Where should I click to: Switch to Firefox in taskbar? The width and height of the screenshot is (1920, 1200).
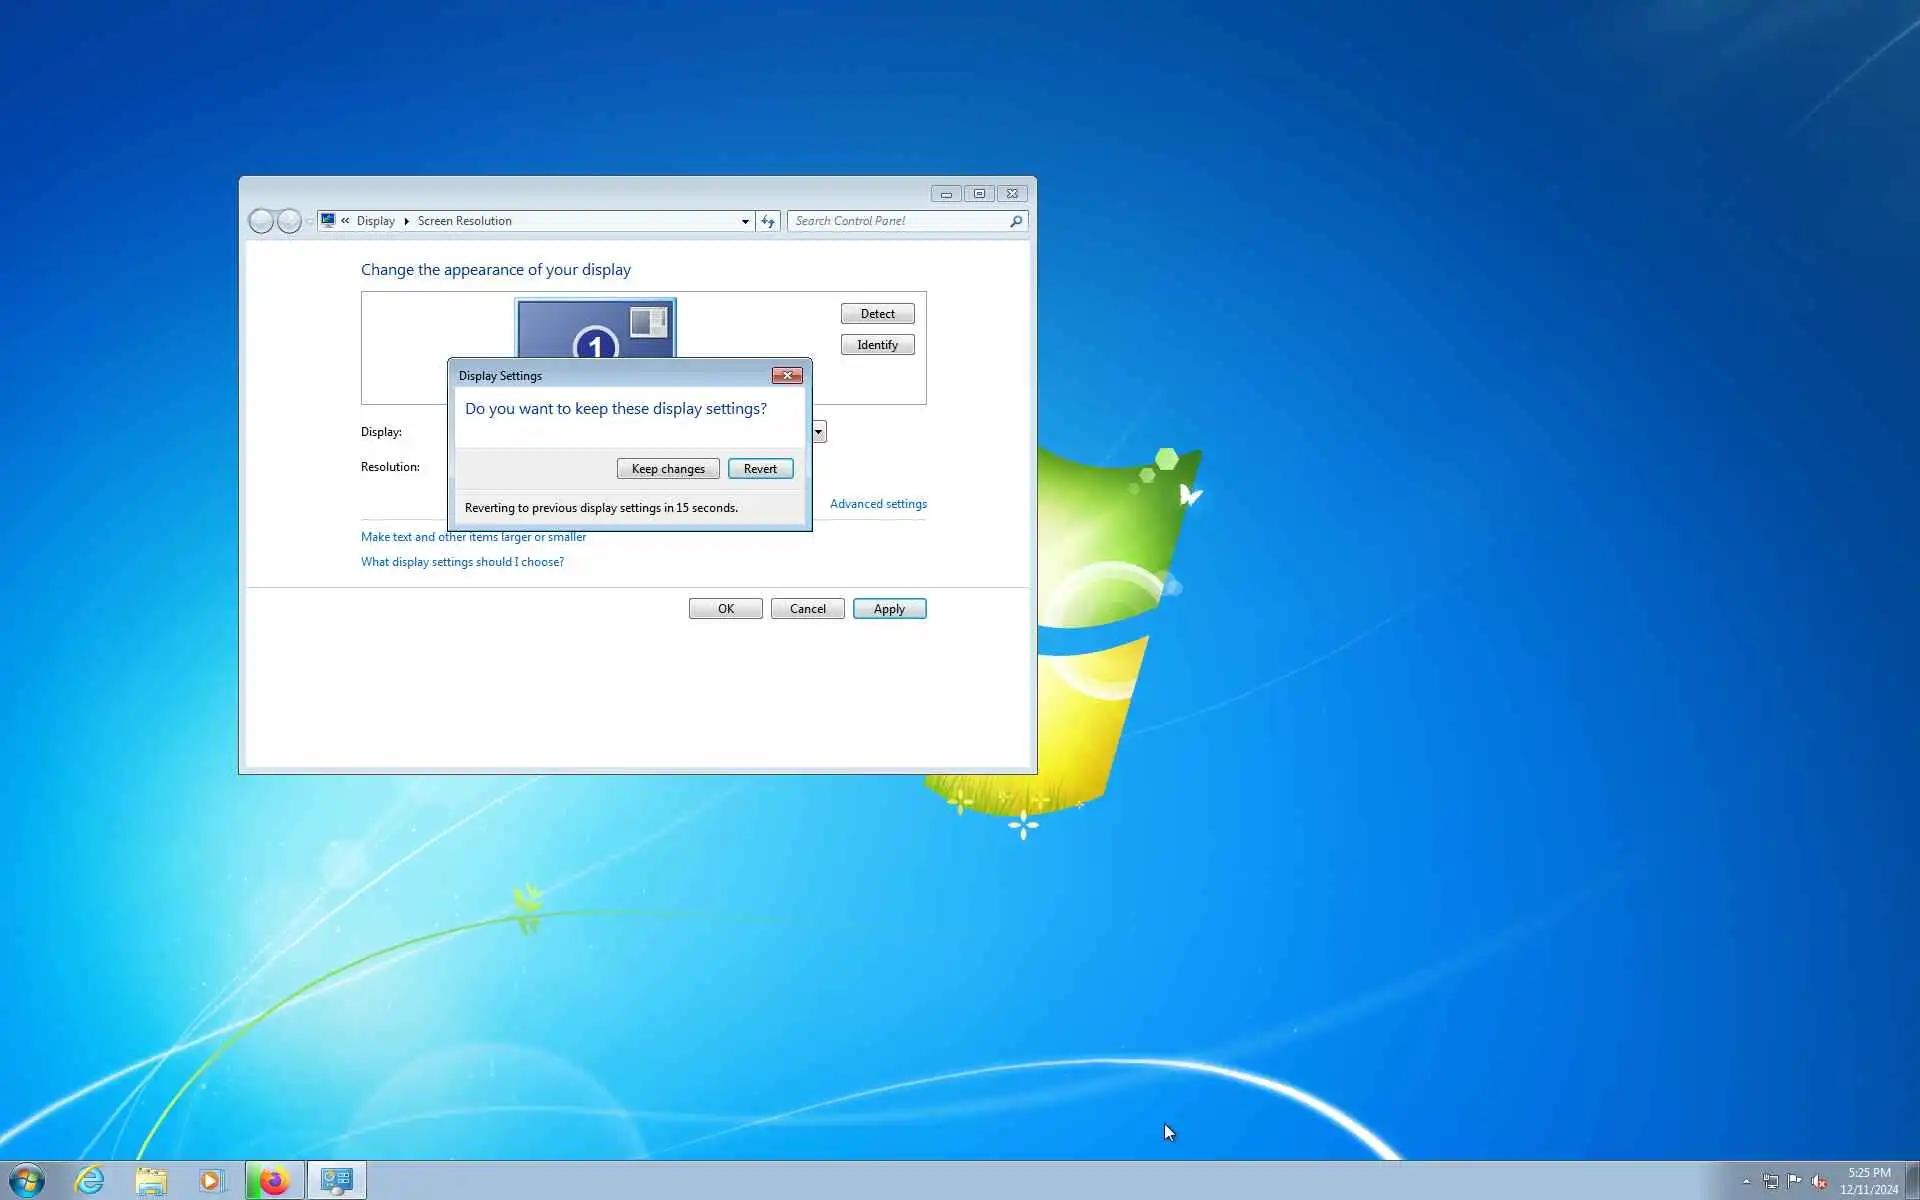tap(274, 1180)
